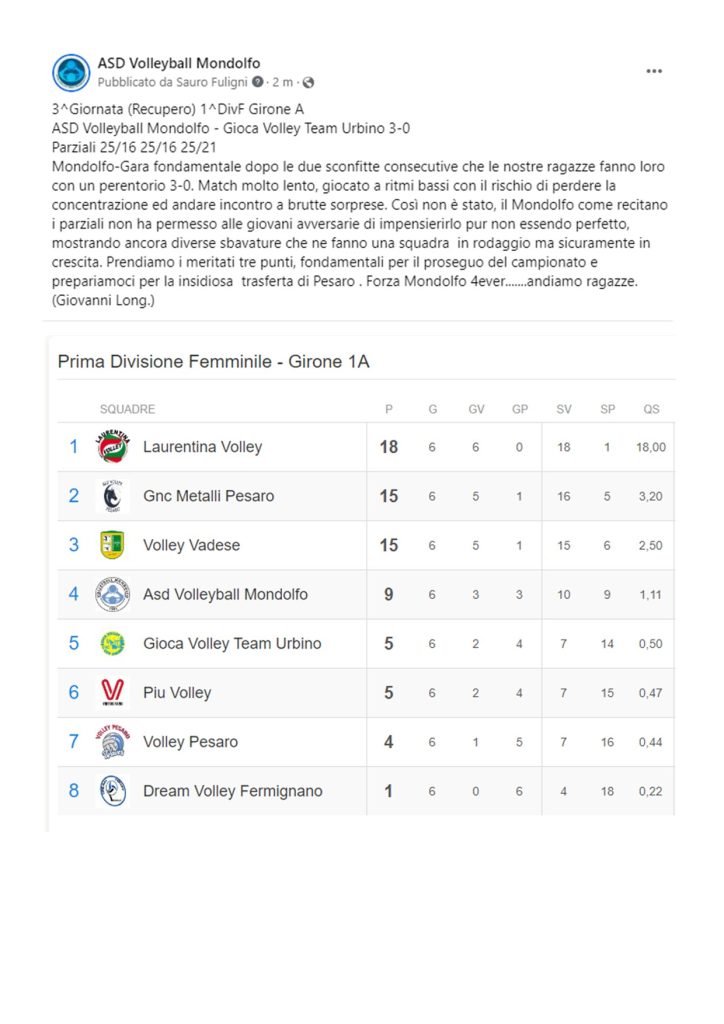
Task: Click the Gnc Metalli Pesaro team logo
Action: [112, 496]
